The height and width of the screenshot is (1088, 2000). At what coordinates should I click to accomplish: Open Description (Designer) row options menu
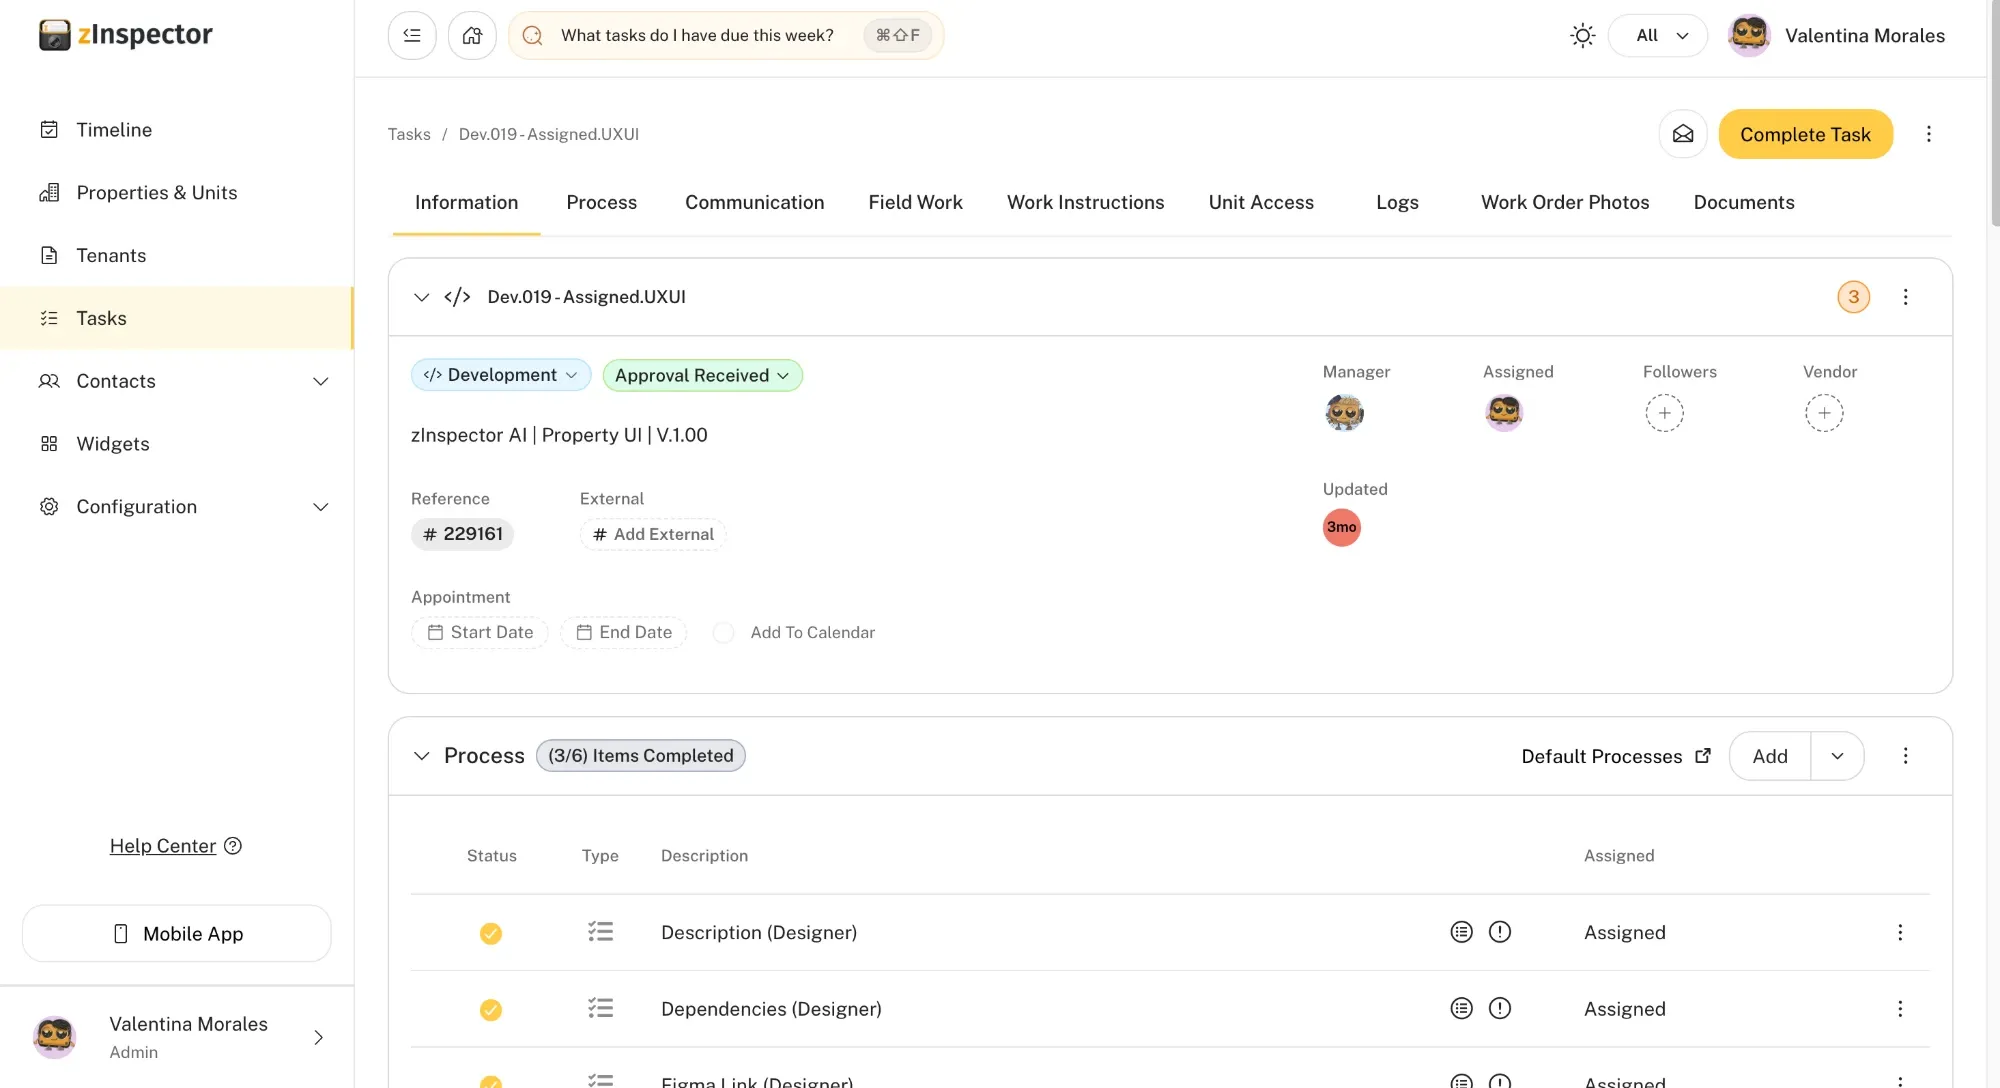1900,933
